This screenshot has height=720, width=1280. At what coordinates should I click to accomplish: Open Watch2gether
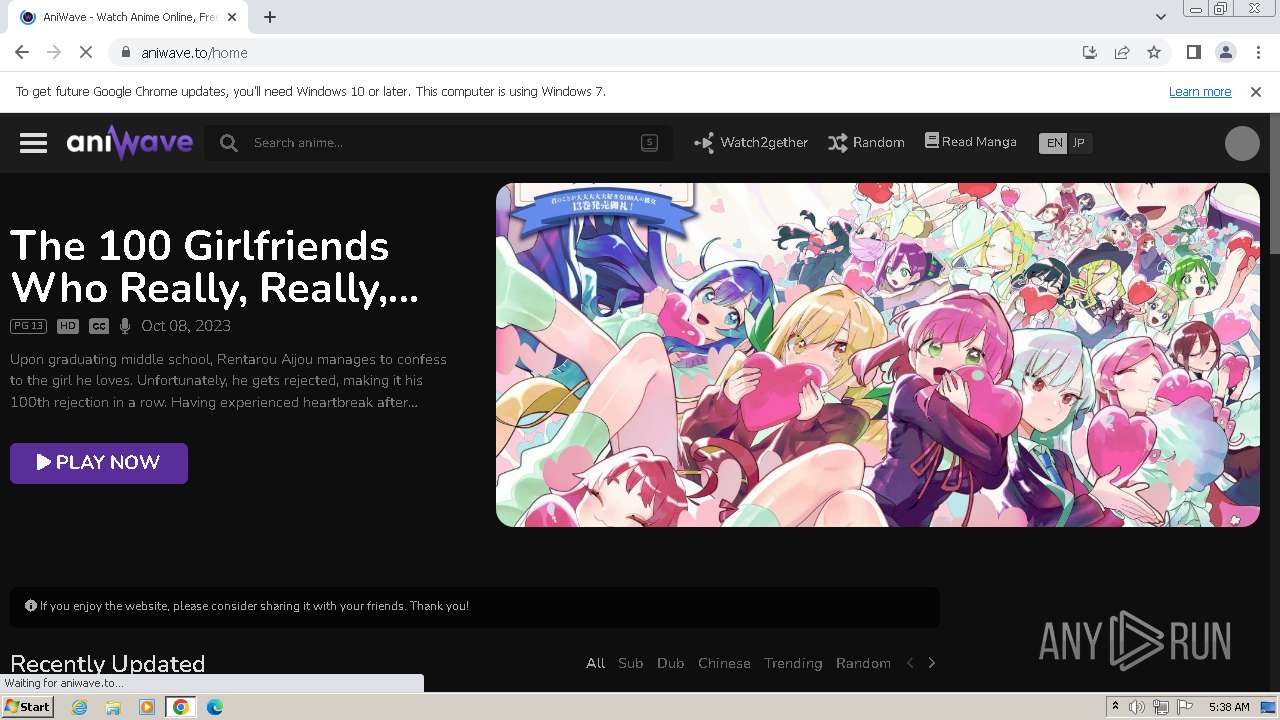pos(751,143)
